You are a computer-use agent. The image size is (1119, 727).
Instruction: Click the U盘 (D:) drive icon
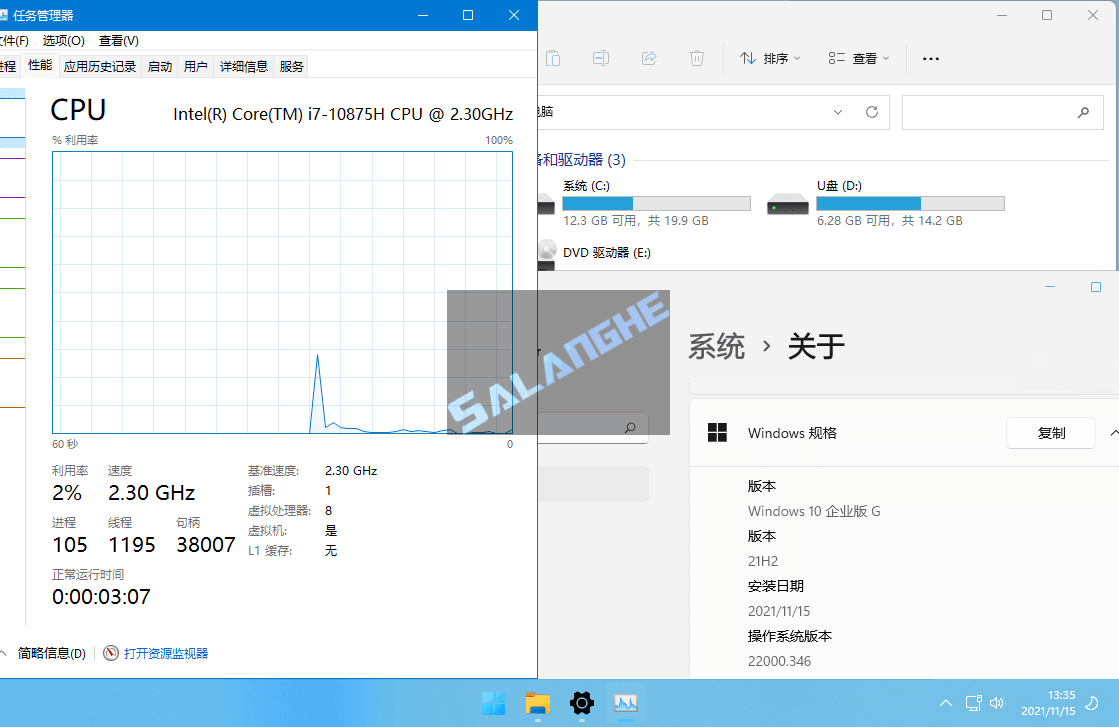[788, 205]
